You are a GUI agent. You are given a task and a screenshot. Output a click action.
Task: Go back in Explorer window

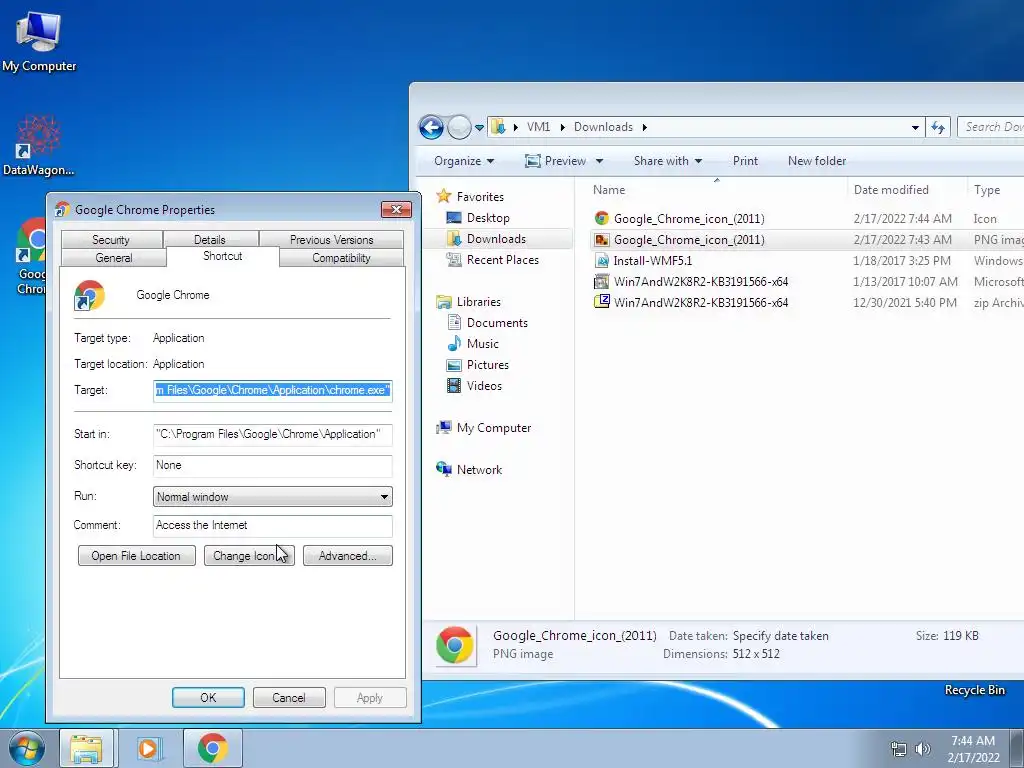click(x=431, y=127)
